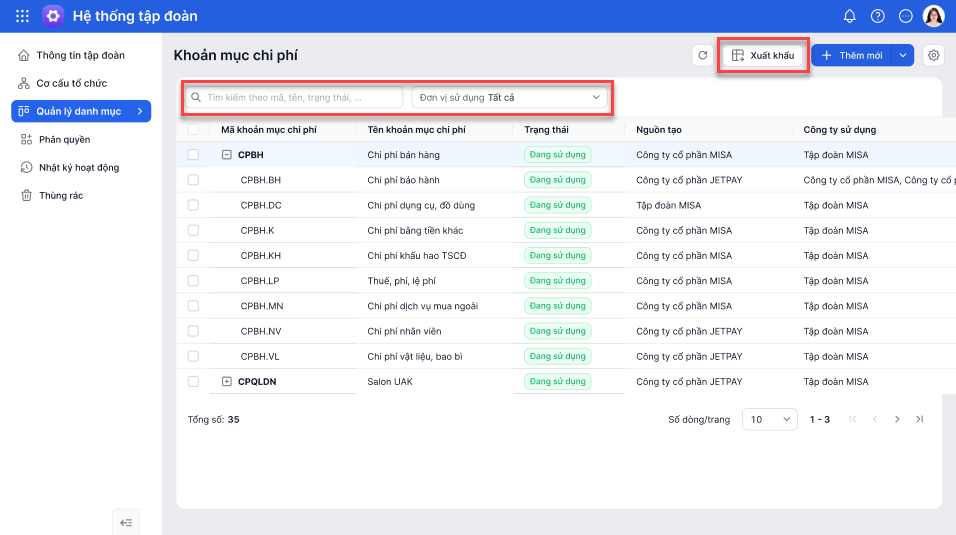This screenshot has width=956, height=535.
Task: Go to the last page of results
Action: click(919, 419)
